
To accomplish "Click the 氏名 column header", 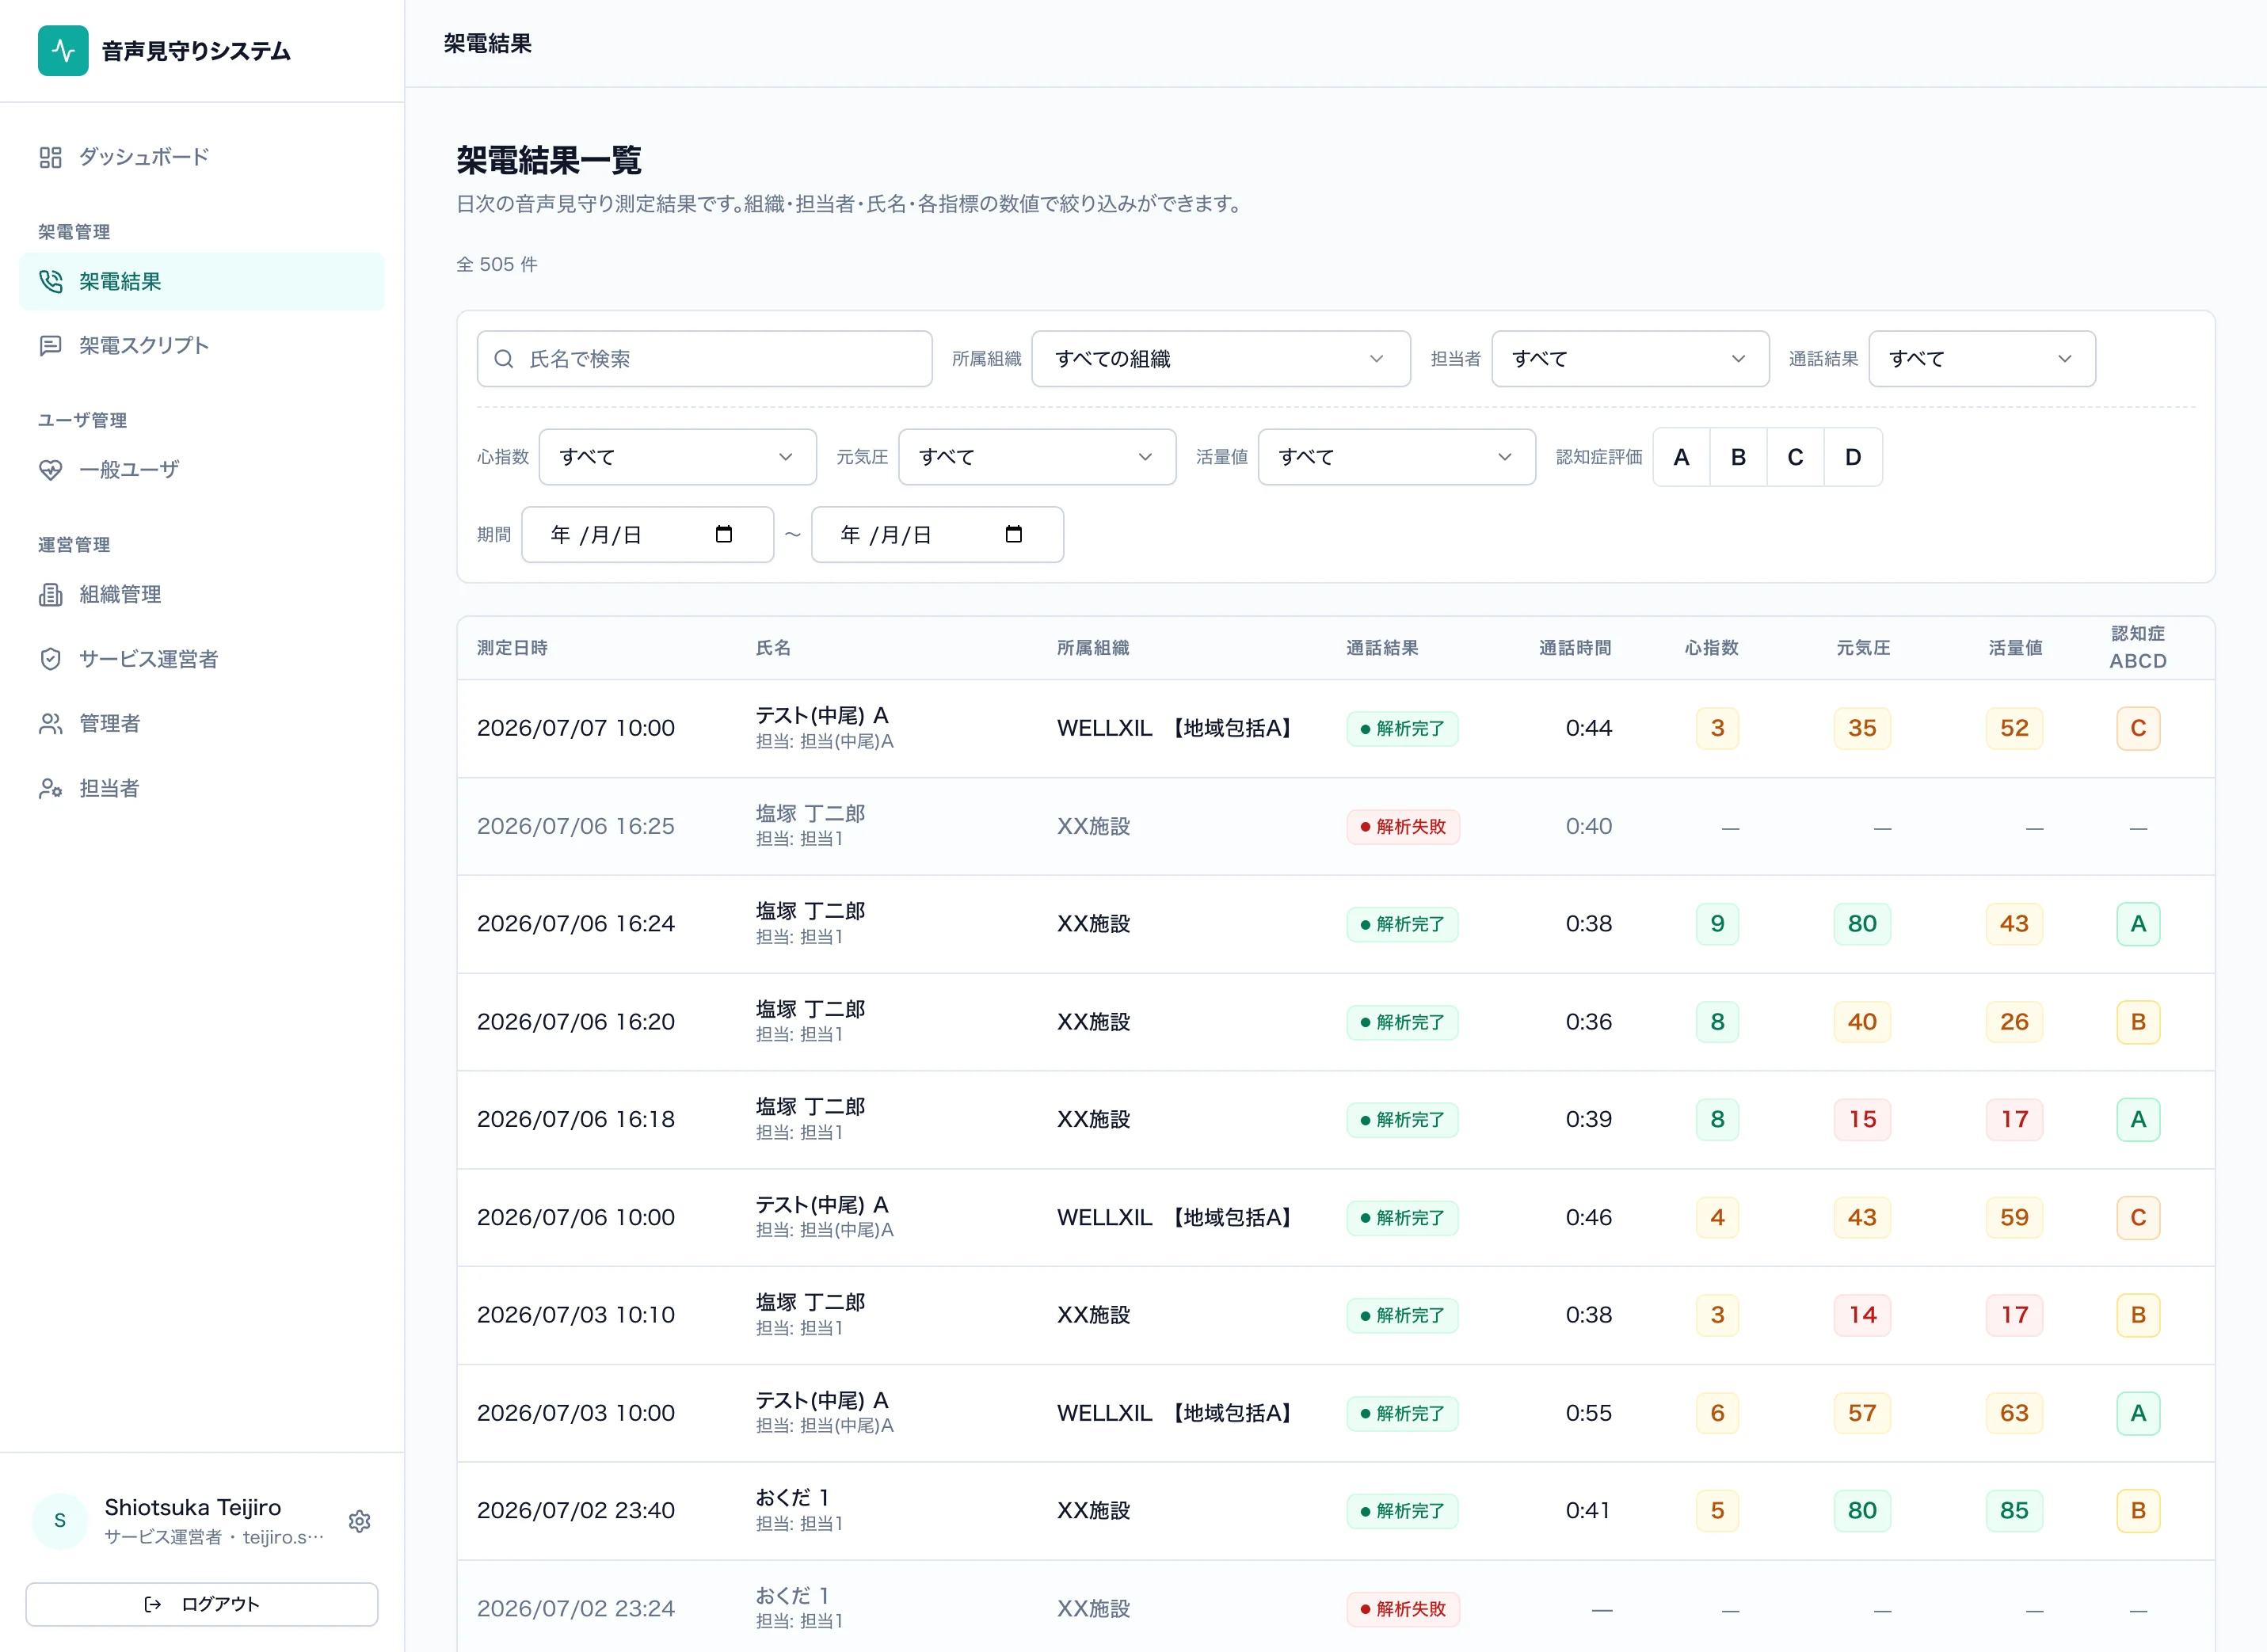I will pos(773,648).
